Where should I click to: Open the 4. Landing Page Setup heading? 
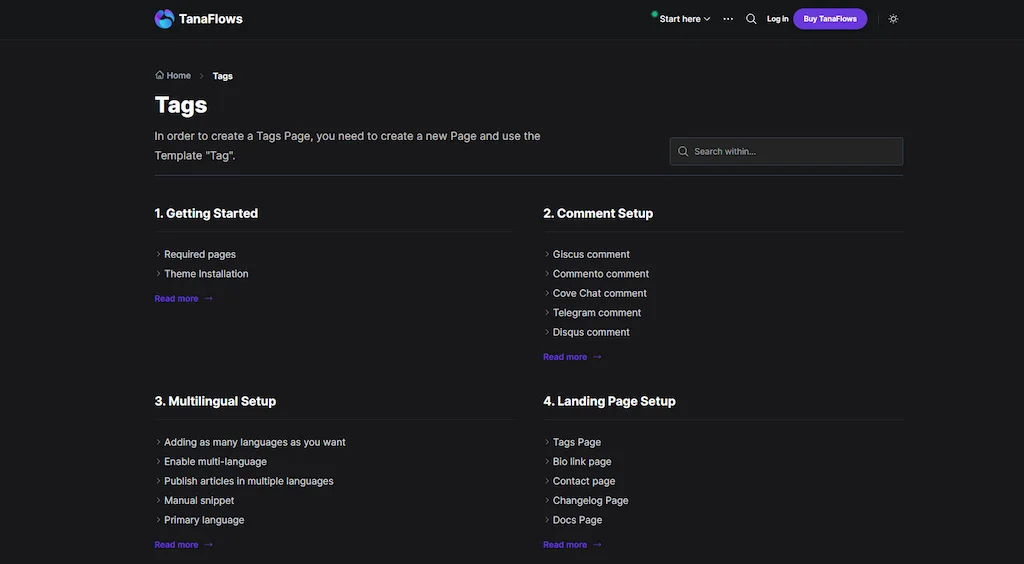609,401
